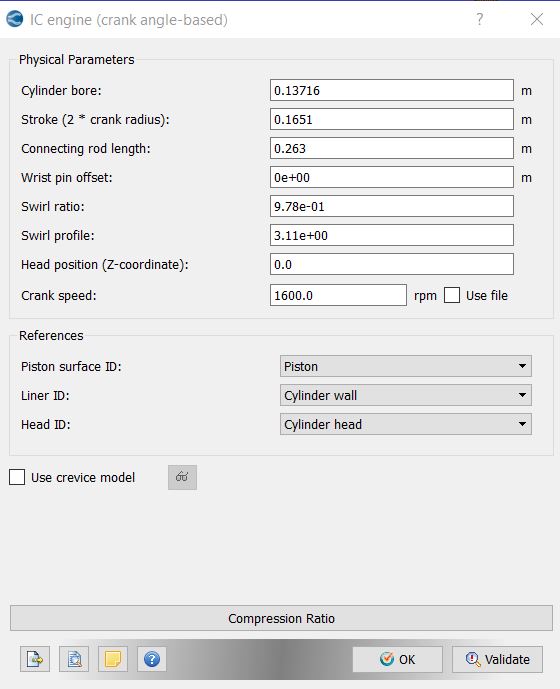Confirm the settings with the OK button

pyautogui.click(x=397, y=659)
